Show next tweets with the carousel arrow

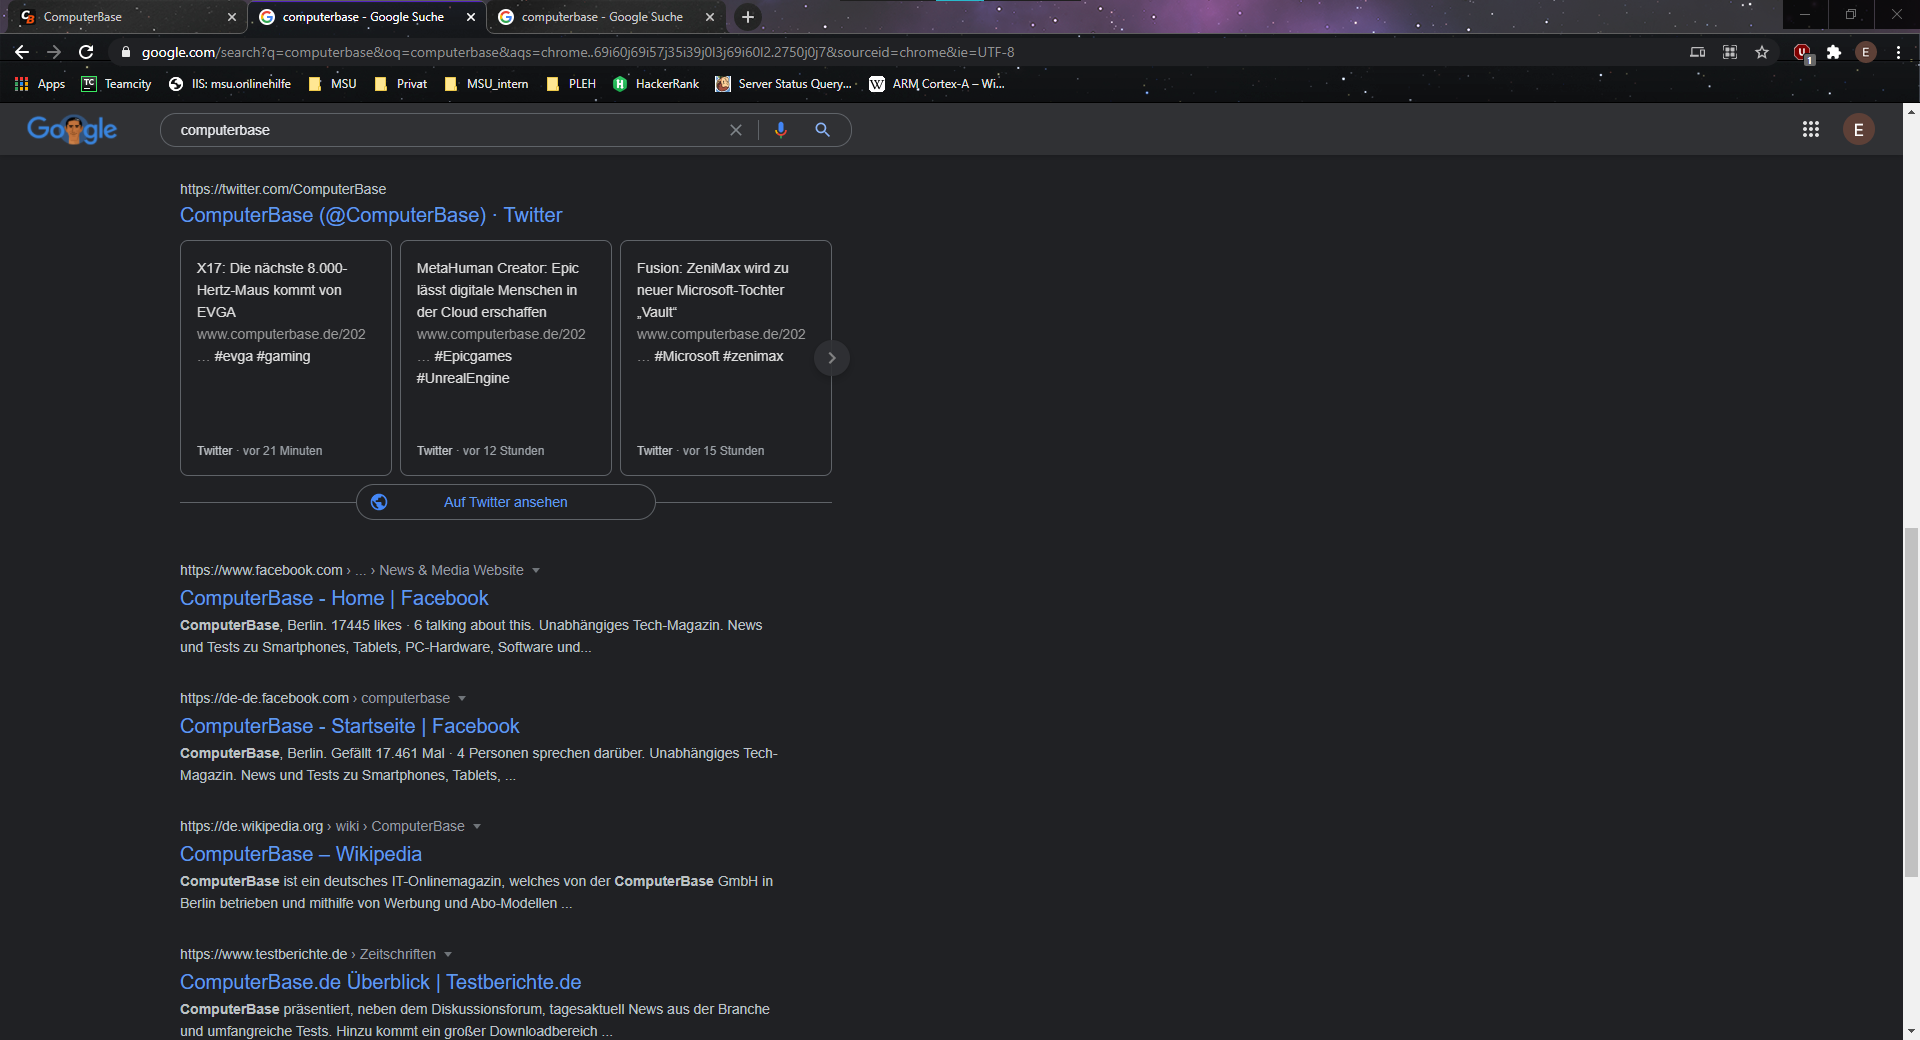(x=832, y=358)
